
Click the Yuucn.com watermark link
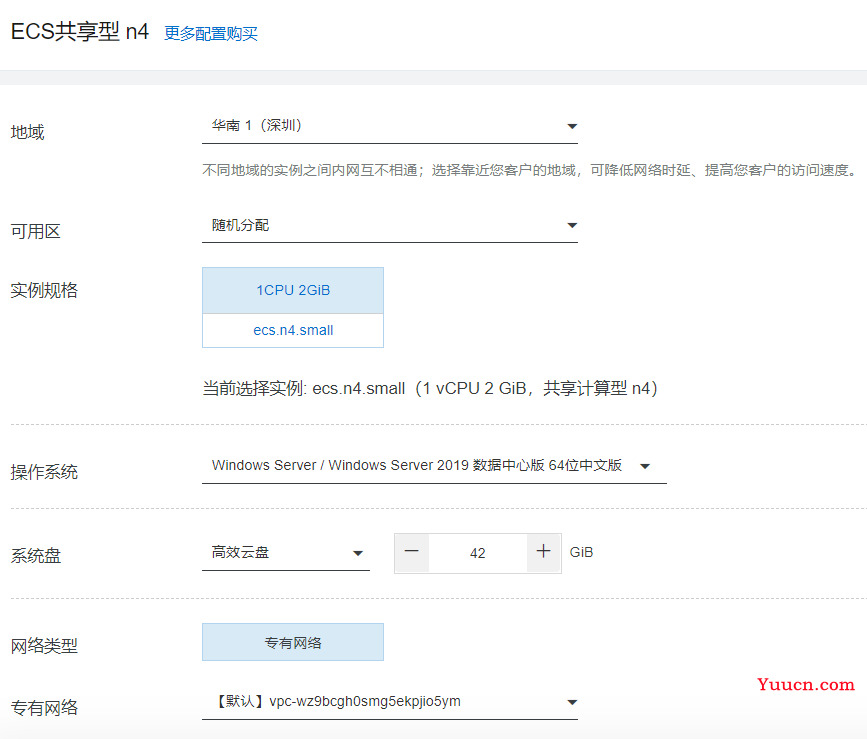pos(806,685)
